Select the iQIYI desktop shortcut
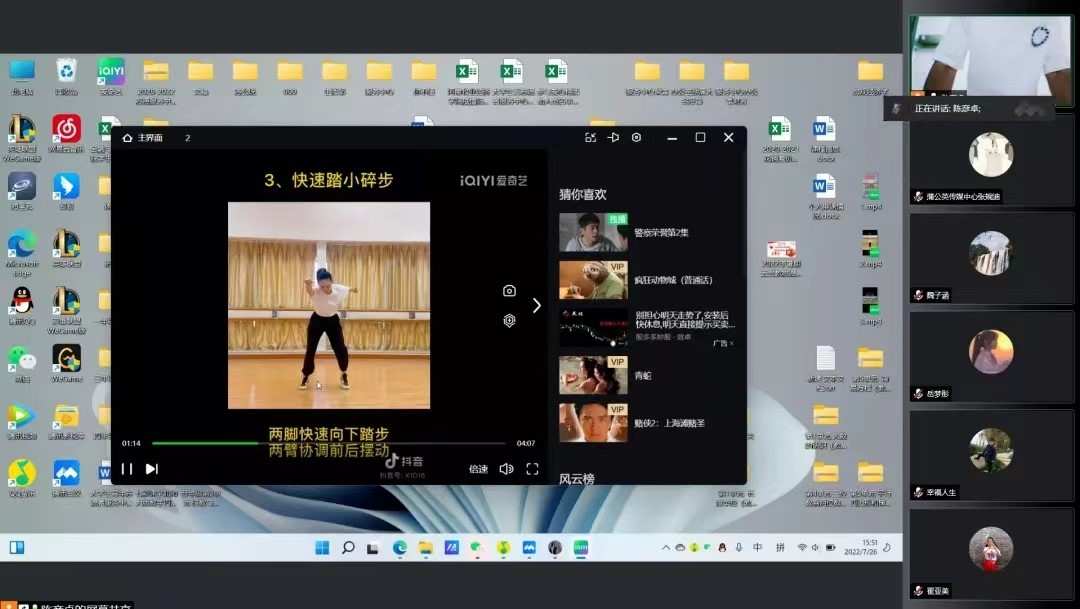 (111, 76)
